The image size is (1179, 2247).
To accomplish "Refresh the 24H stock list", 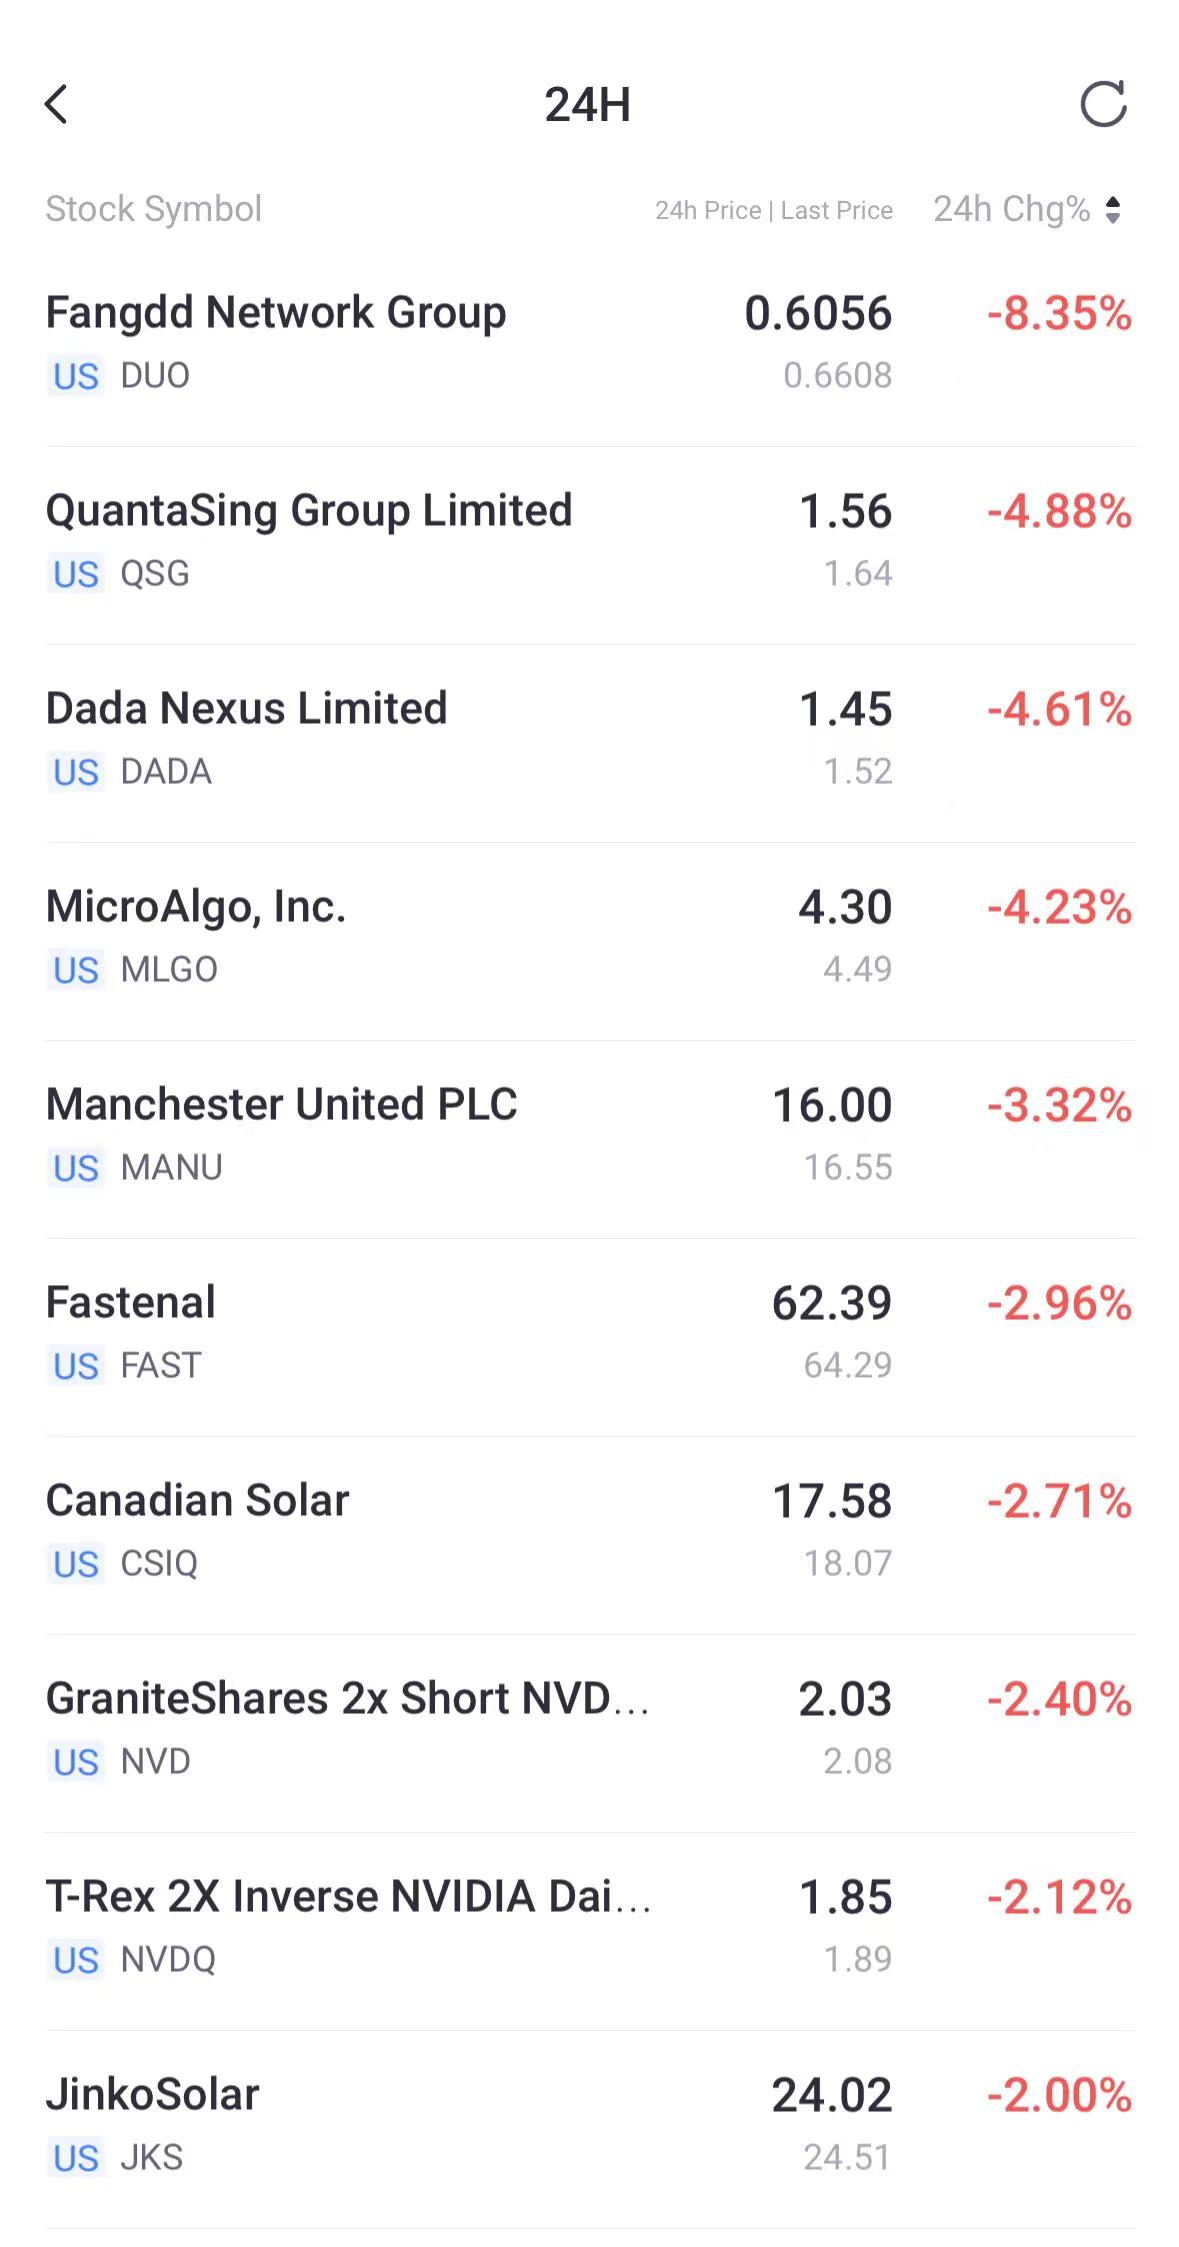I will 1103,104.
